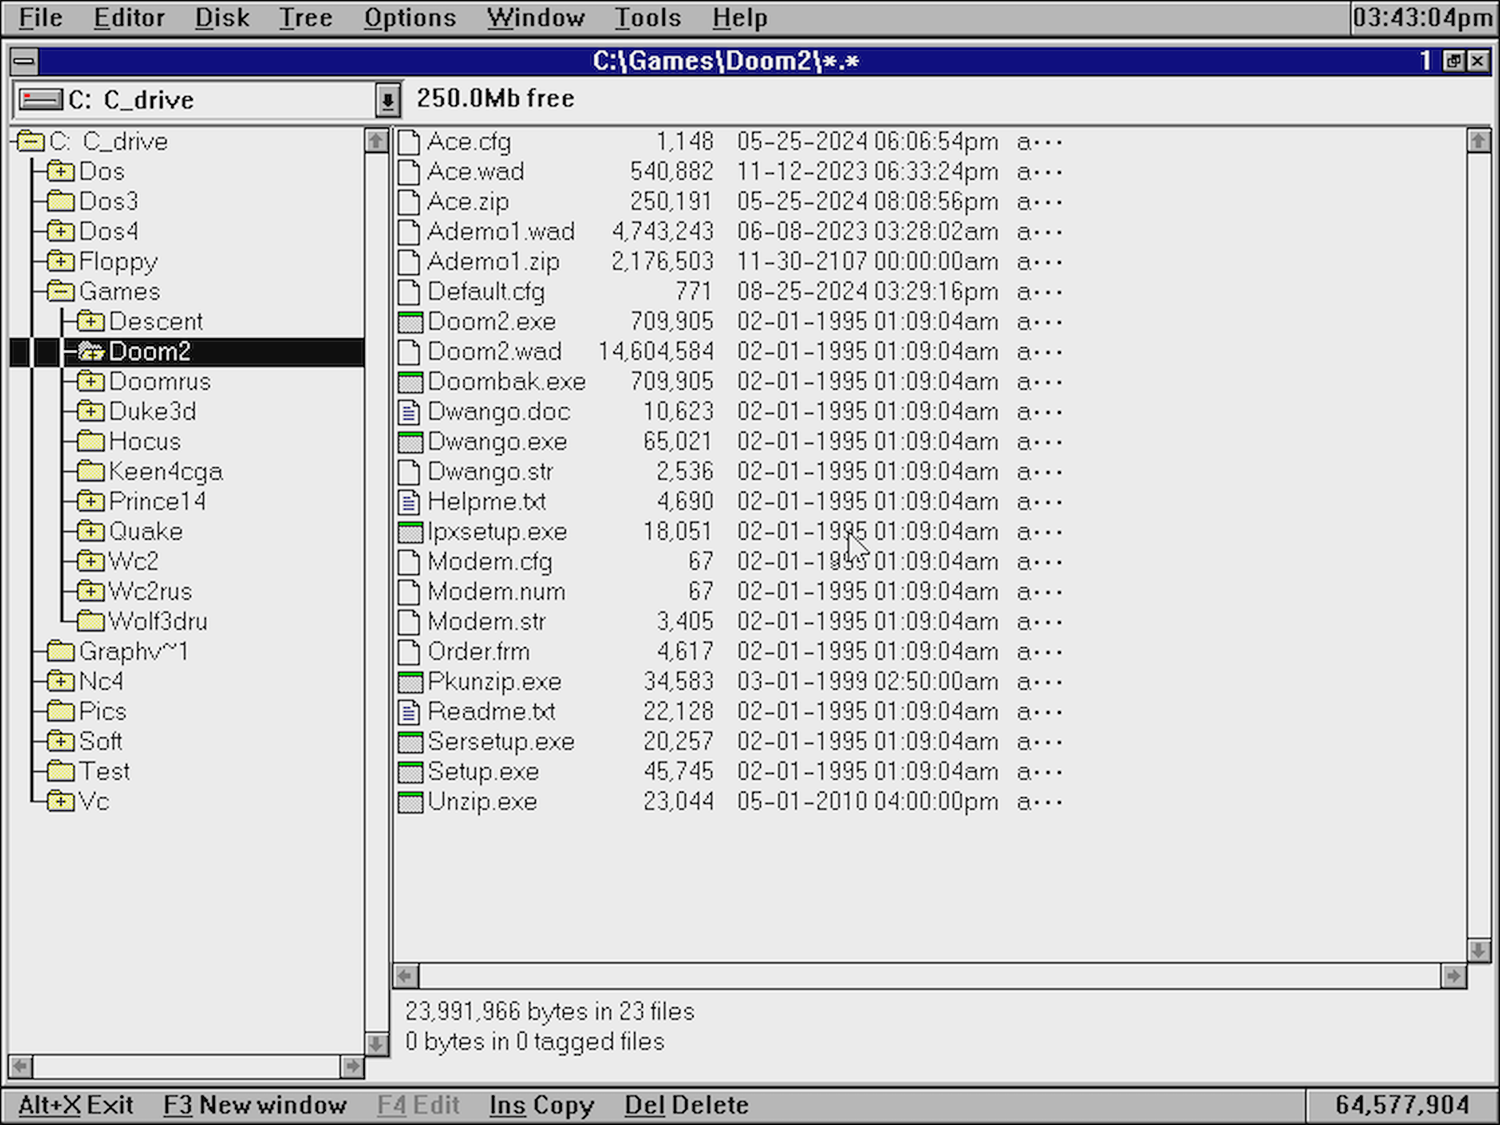Click the Modem.cfg file icon
Image resolution: width=1500 pixels, height=1125 pixels.
click(x=409, y=562)
